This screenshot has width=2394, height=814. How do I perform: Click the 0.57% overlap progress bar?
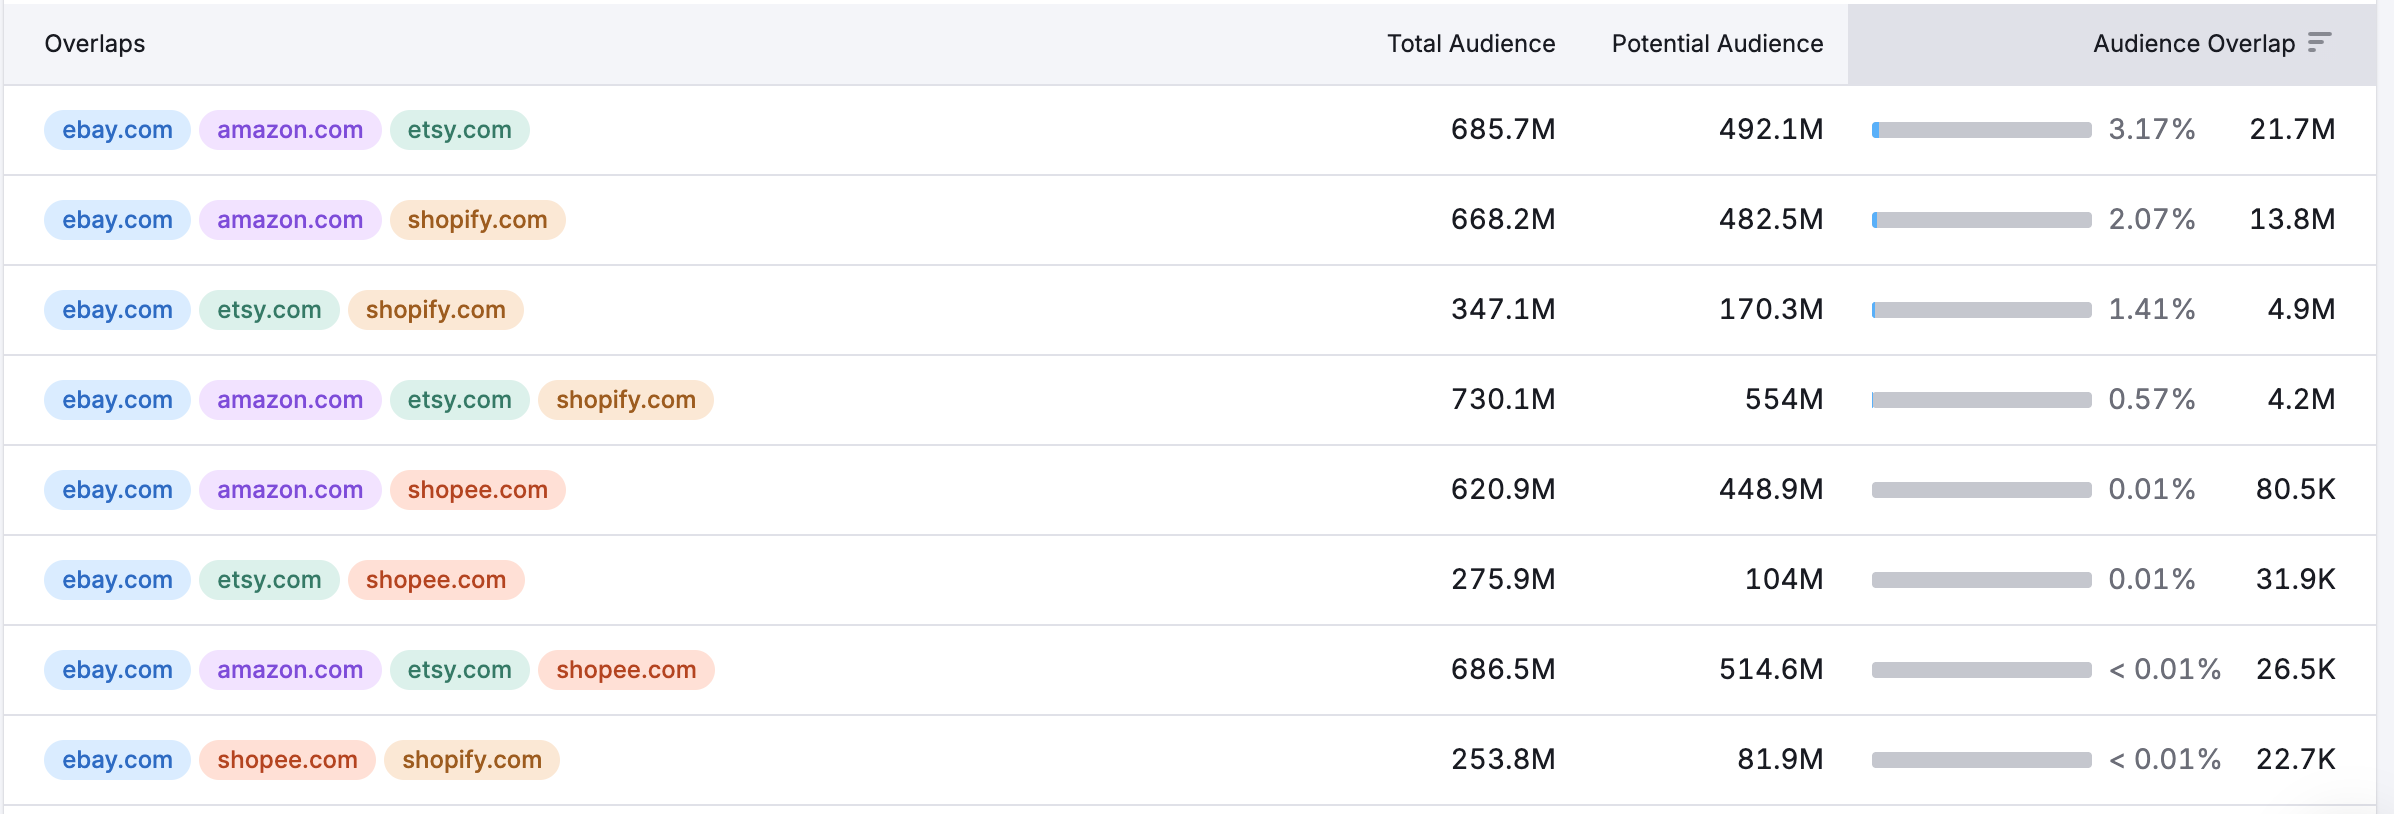[x=1981, y=400]
